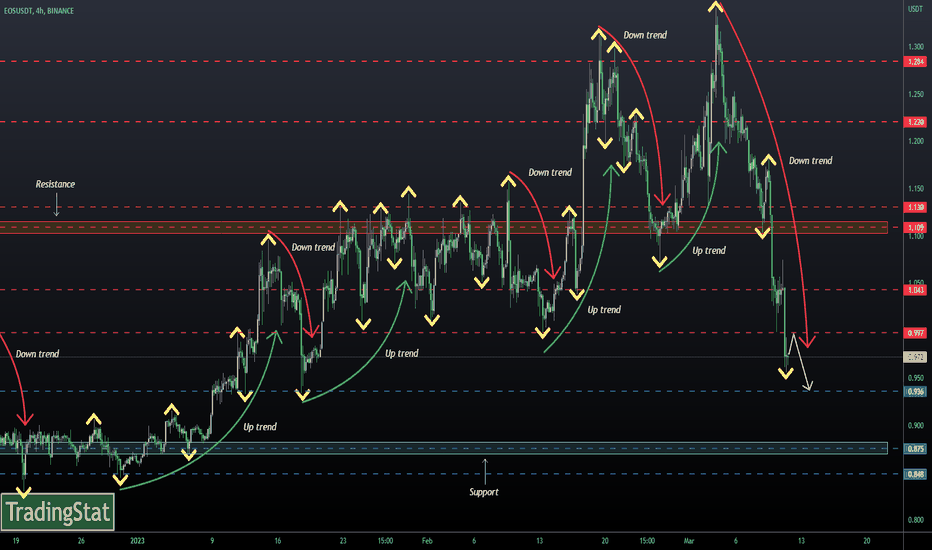The width and height of the screenshot is (932, 550).
Task: Click the 1.250 price axis tick
Action: [915, 94]
